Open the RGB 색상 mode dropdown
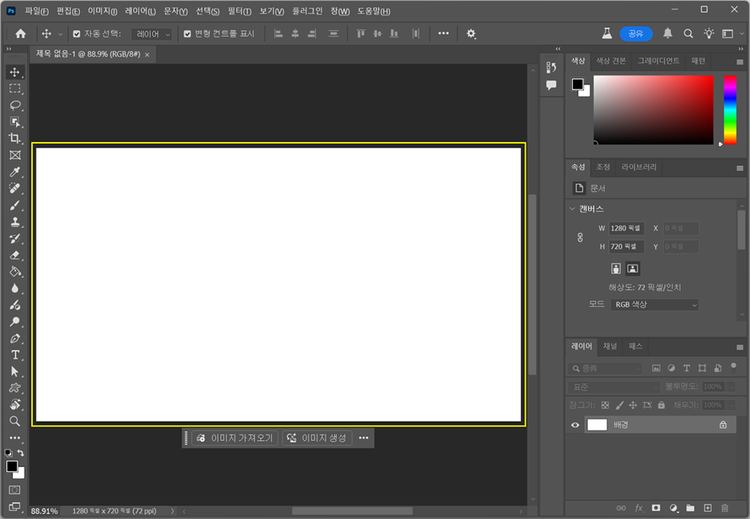 [x=655, y=305]
